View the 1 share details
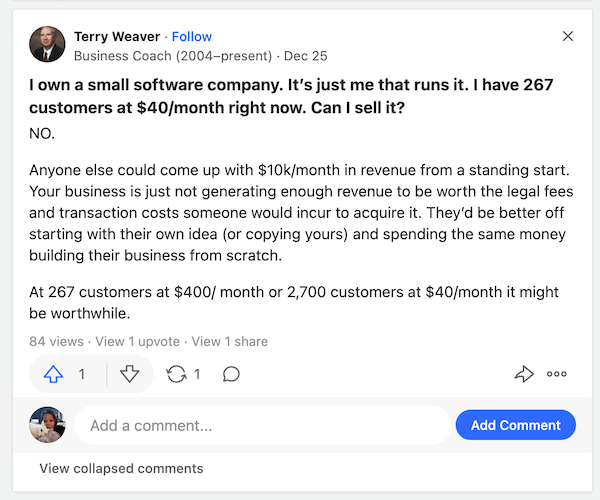Image resolution: width=600 pixels, height=500 pixels. pos(229,341)
